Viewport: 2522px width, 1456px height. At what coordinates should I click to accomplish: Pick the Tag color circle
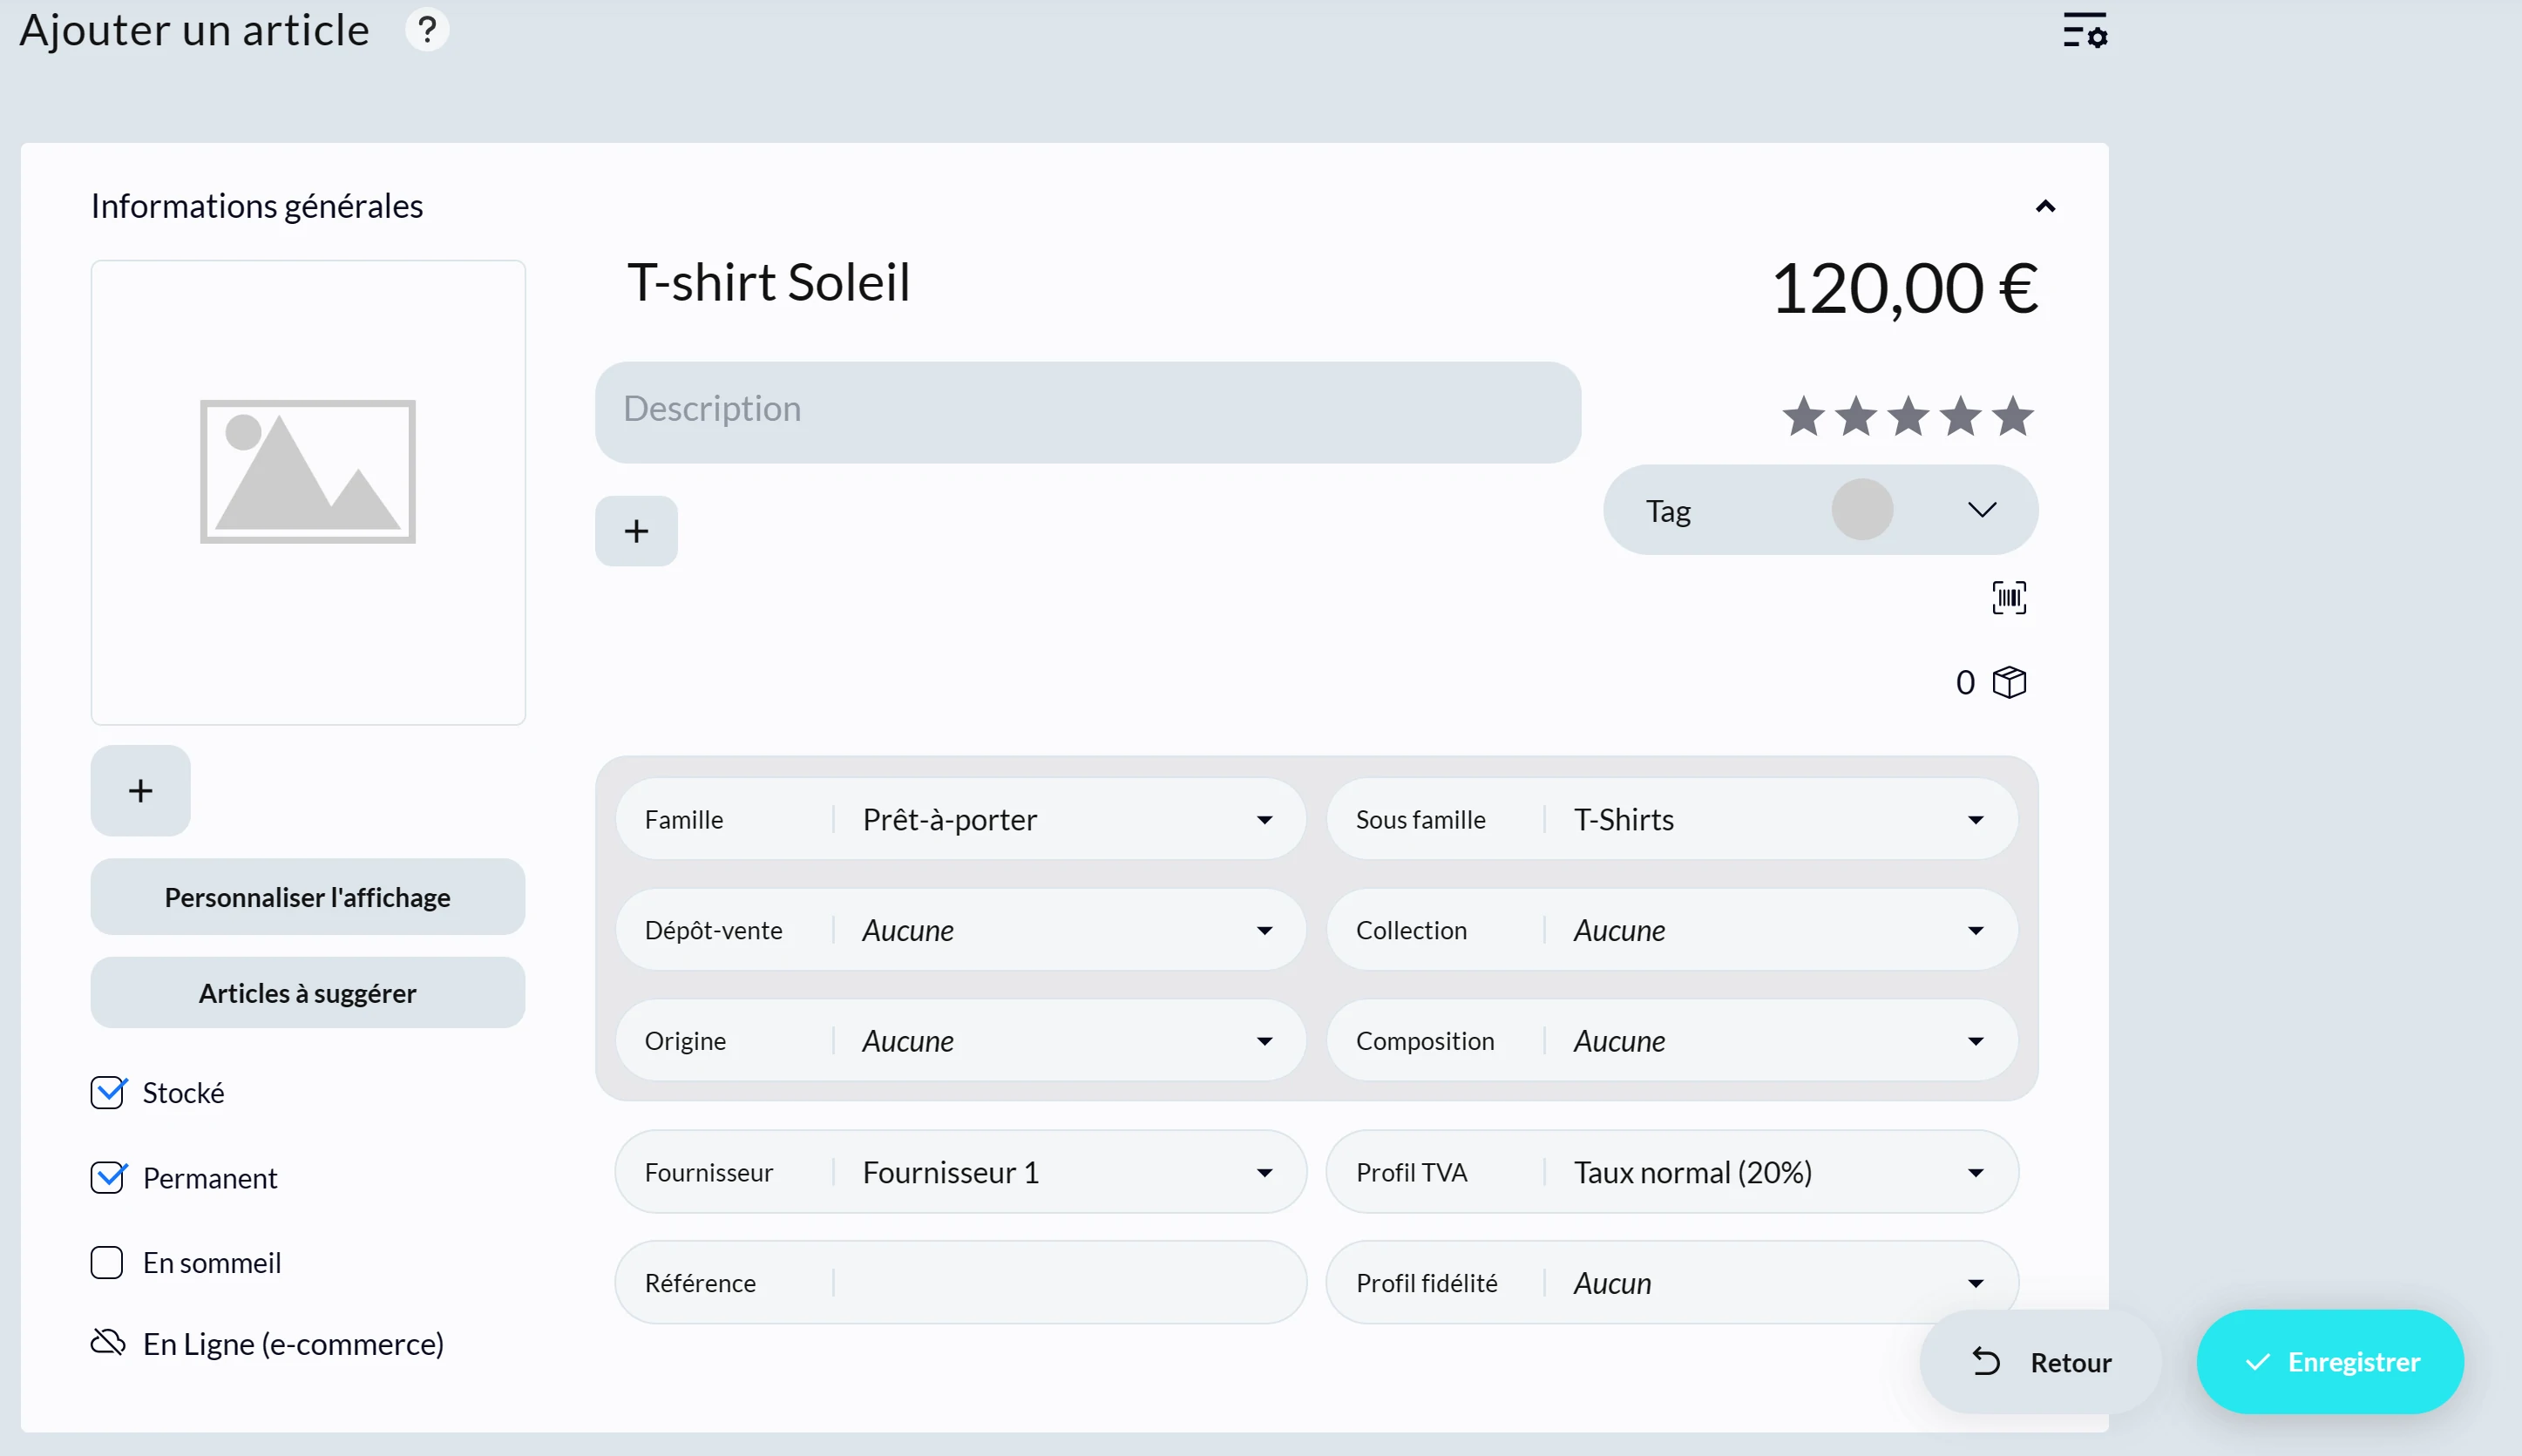[x=1862, y=510]
